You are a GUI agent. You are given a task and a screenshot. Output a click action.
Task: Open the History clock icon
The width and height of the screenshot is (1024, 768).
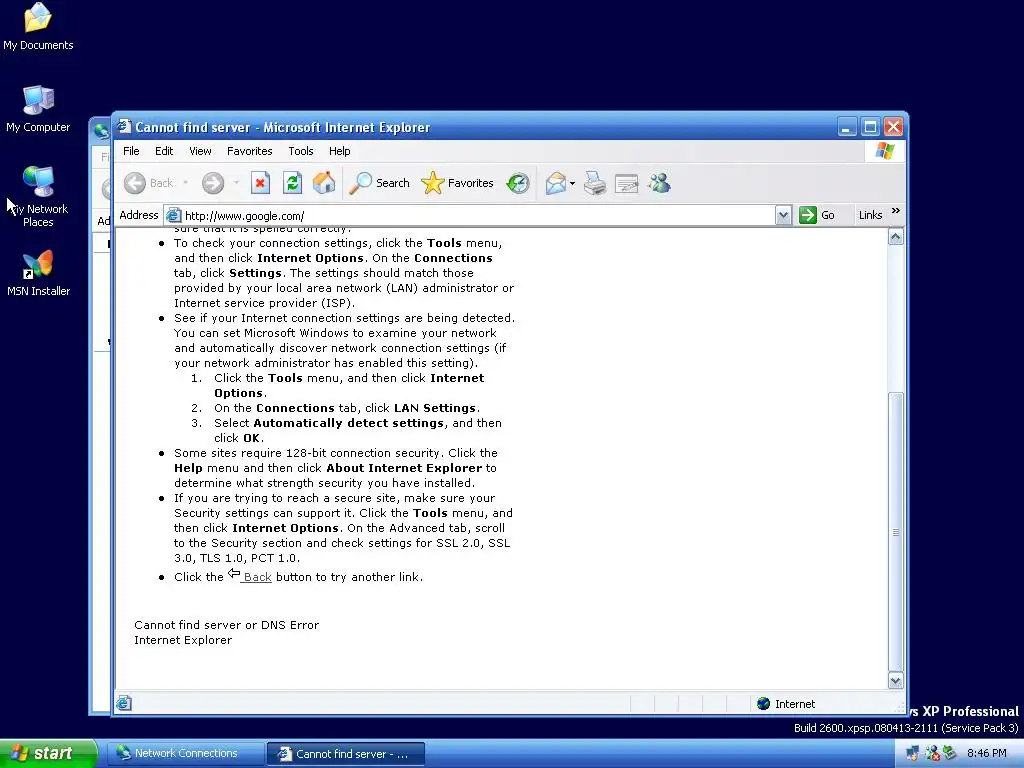pyautogui.click(x=518, y=184)
